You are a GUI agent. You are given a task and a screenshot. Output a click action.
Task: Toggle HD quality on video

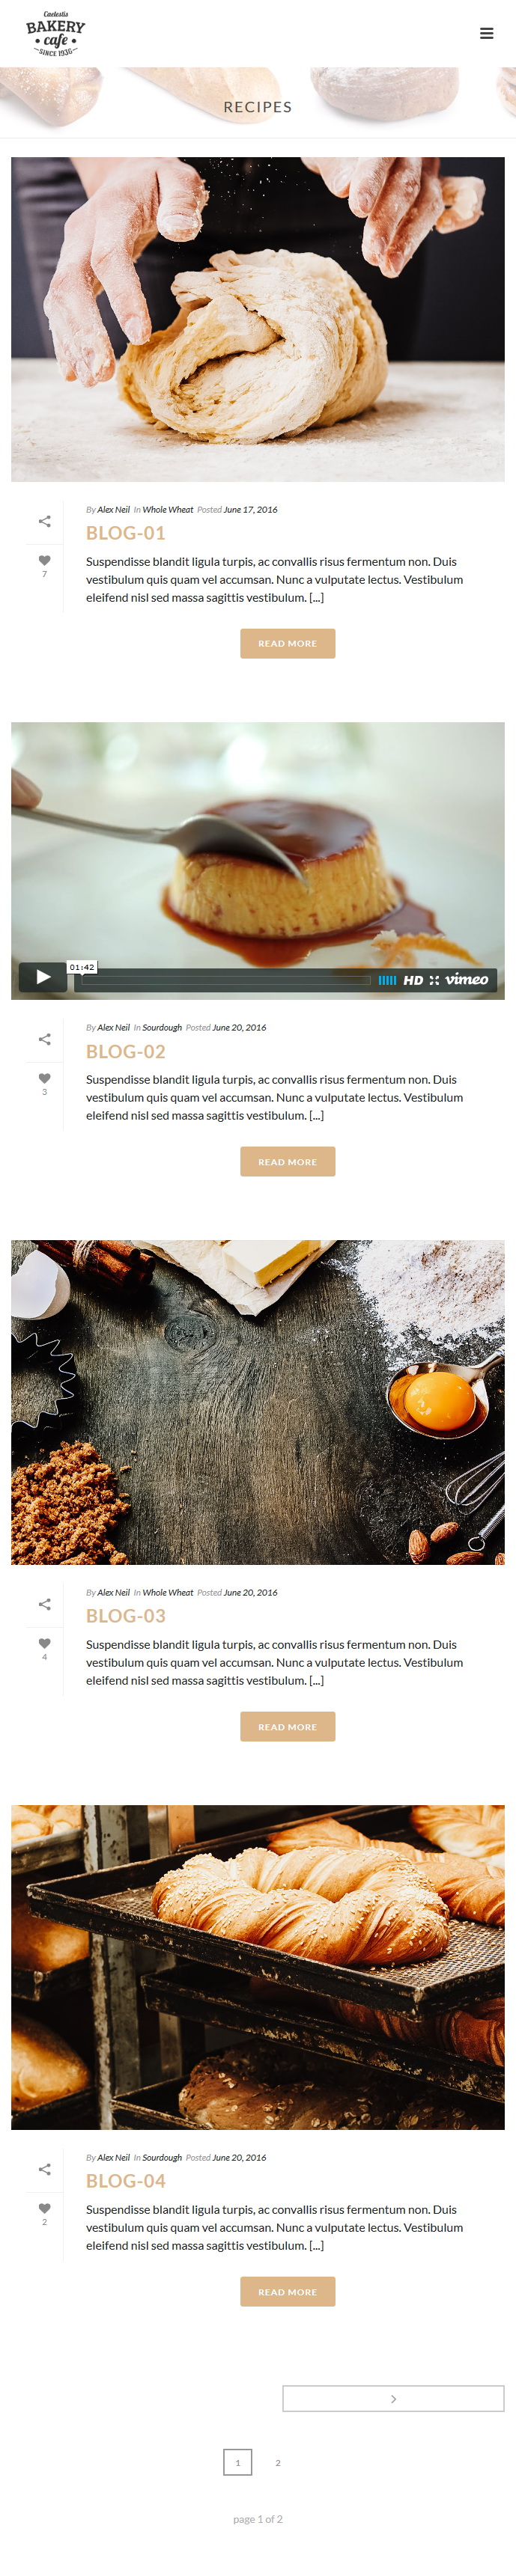(413, 980)
